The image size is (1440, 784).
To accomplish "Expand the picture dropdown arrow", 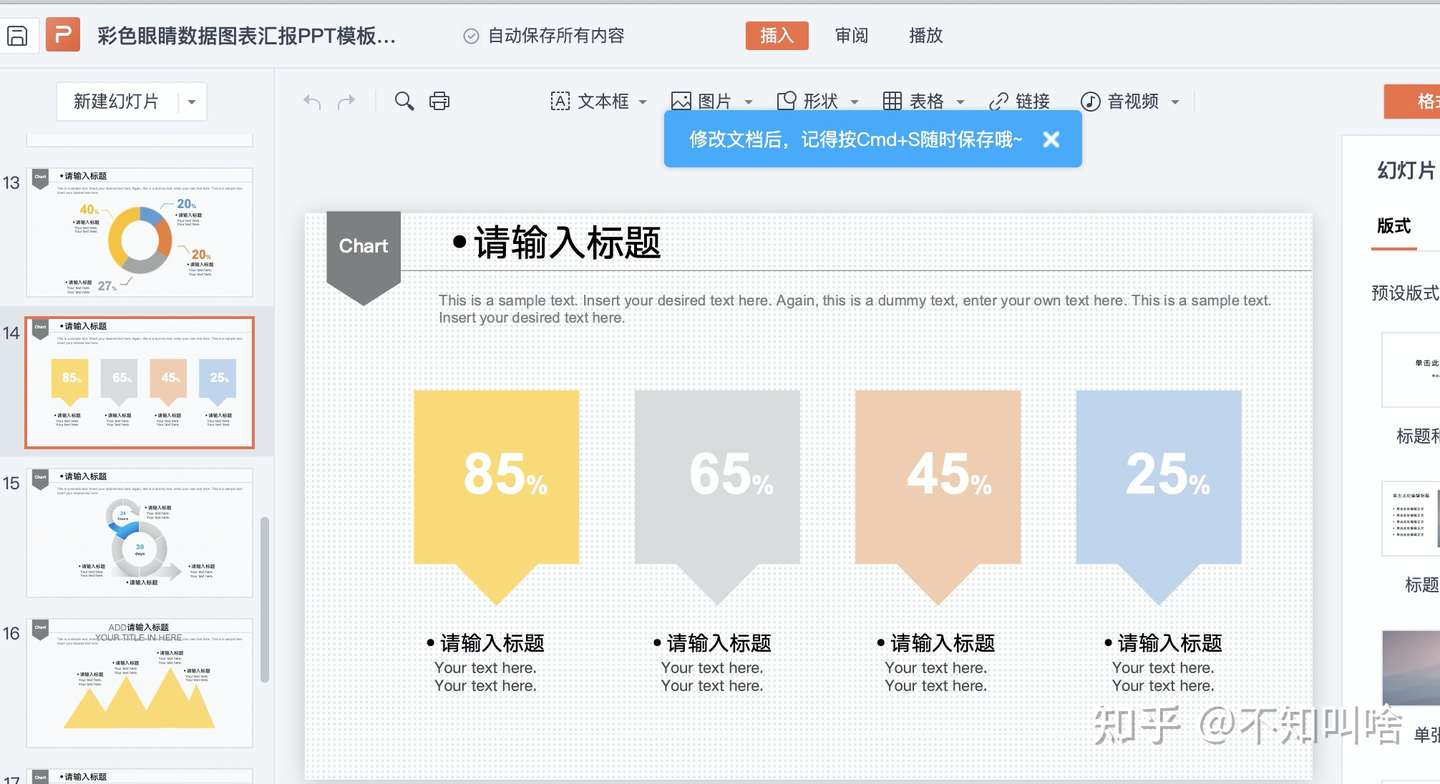I will pos(748,102).
